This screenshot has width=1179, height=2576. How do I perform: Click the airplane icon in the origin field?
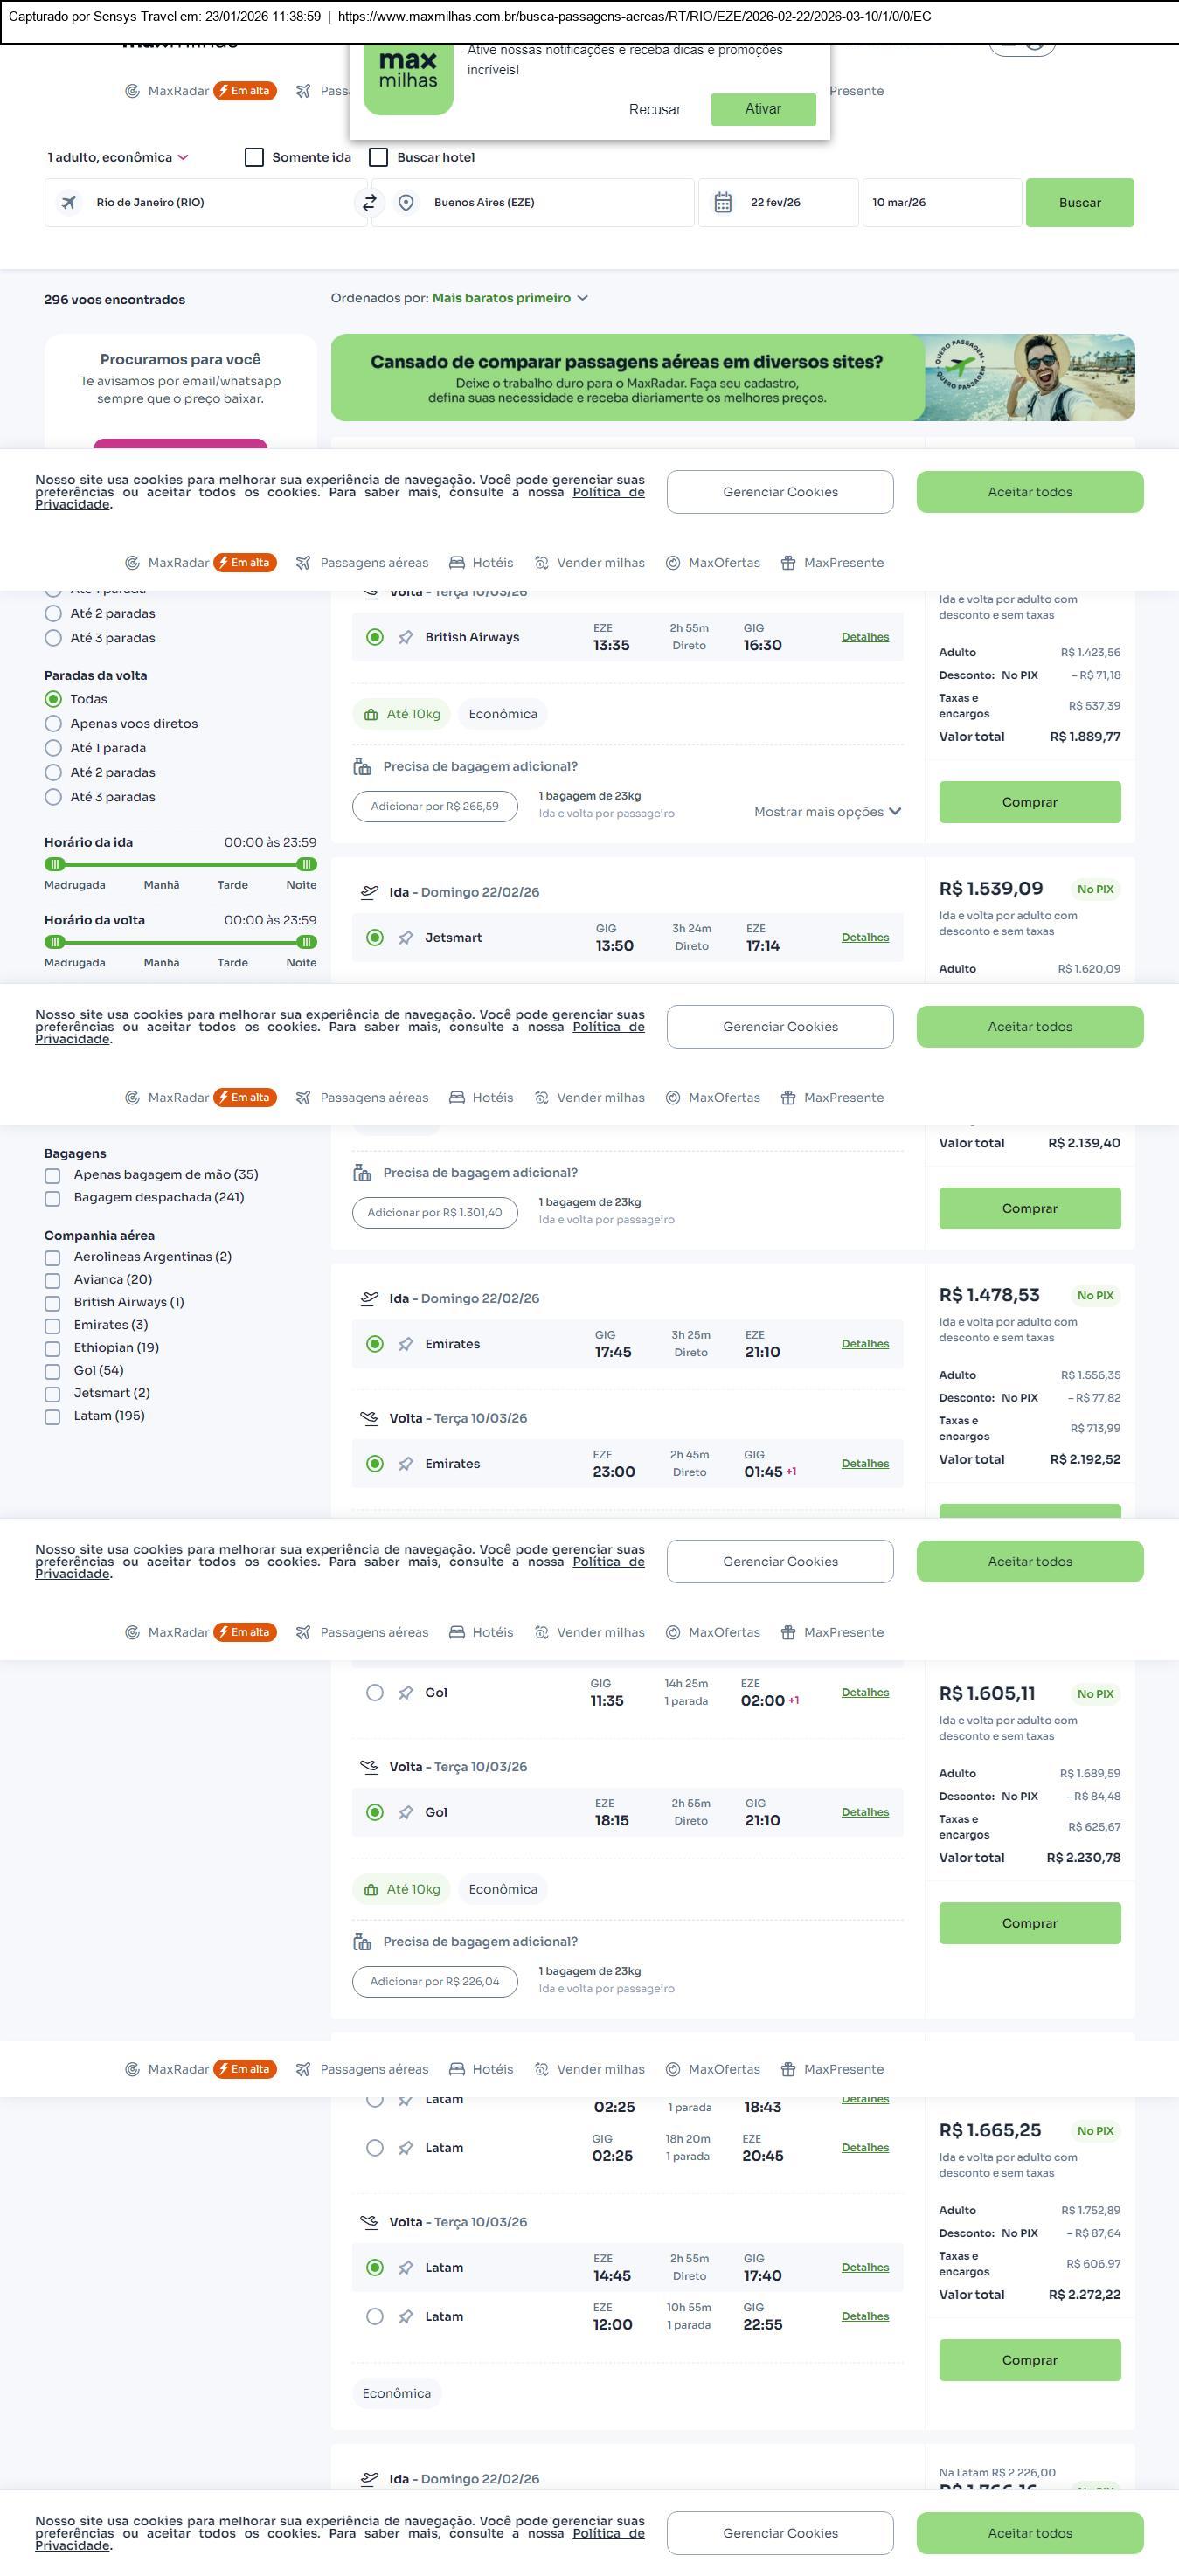click(x=69, y=203)
